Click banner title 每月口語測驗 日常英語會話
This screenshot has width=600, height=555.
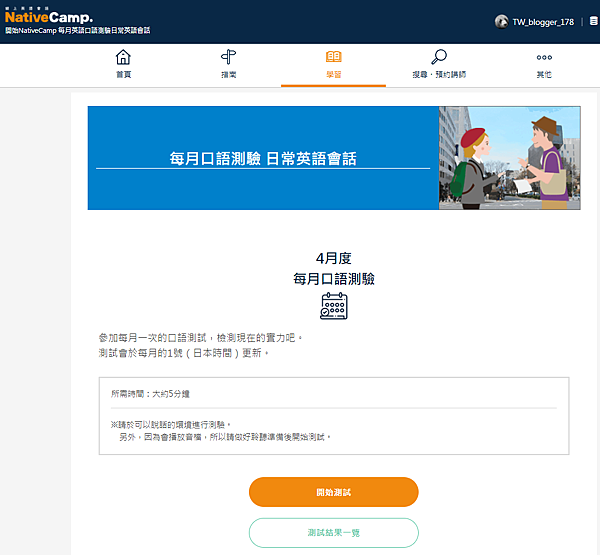click(x=263, y=158)
